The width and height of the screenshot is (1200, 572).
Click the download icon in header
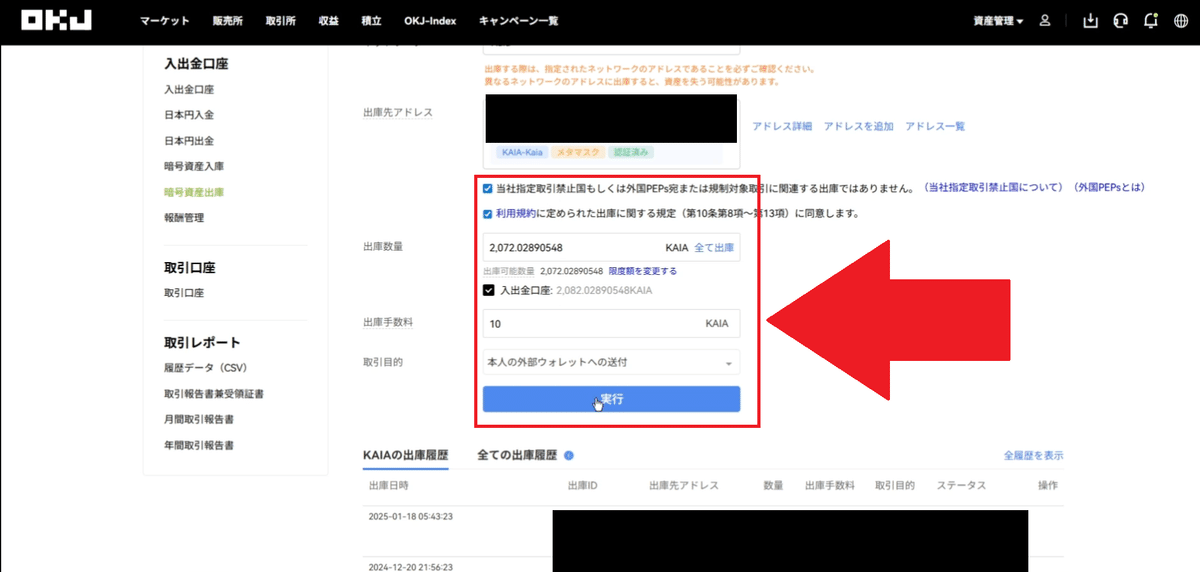1091,21
